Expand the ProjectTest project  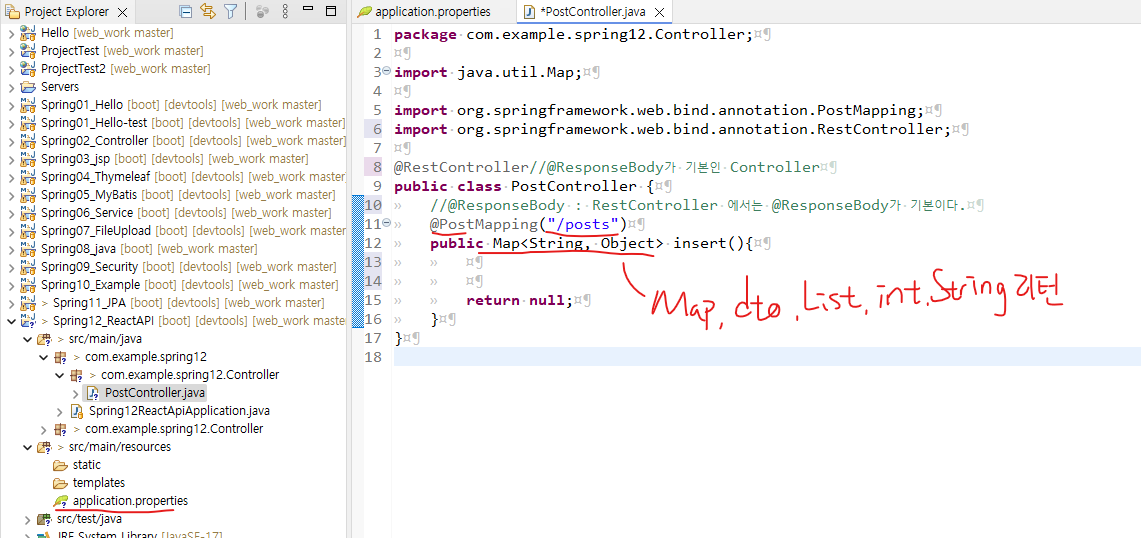pos(11,51)
